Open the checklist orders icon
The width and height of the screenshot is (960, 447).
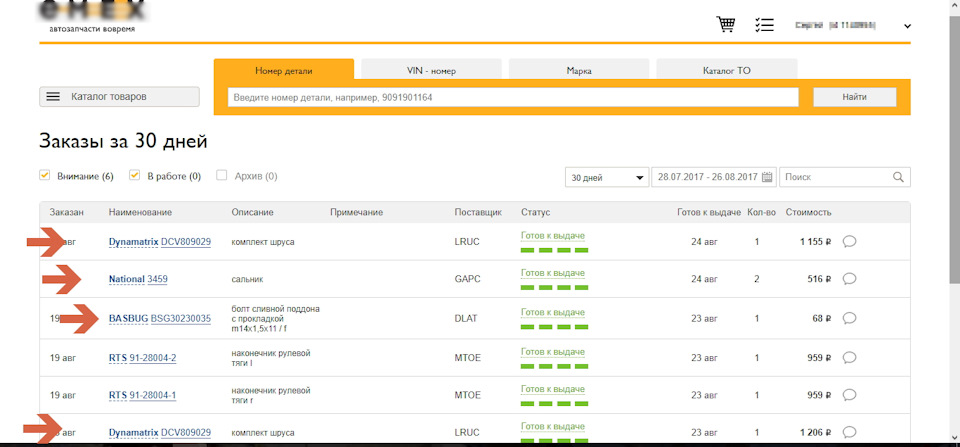(x=765, y=24)
